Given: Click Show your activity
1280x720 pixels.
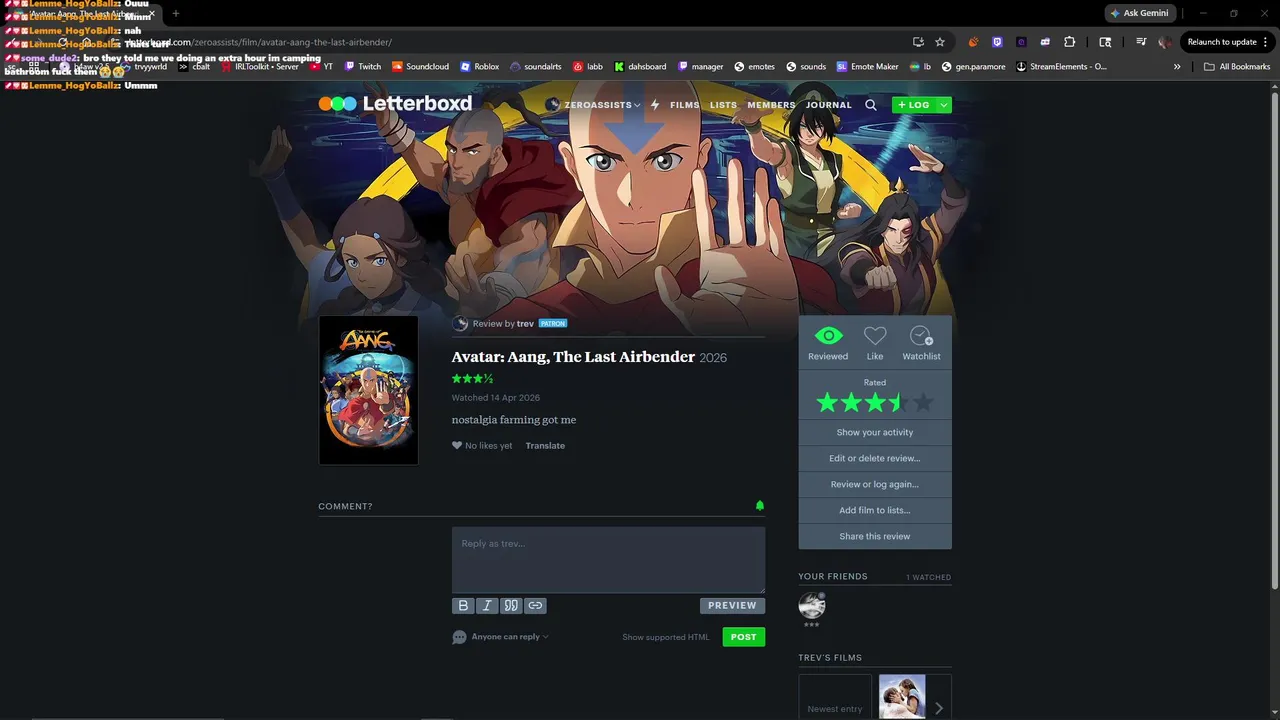Looking at the screenshot, I should pos(875,432).
